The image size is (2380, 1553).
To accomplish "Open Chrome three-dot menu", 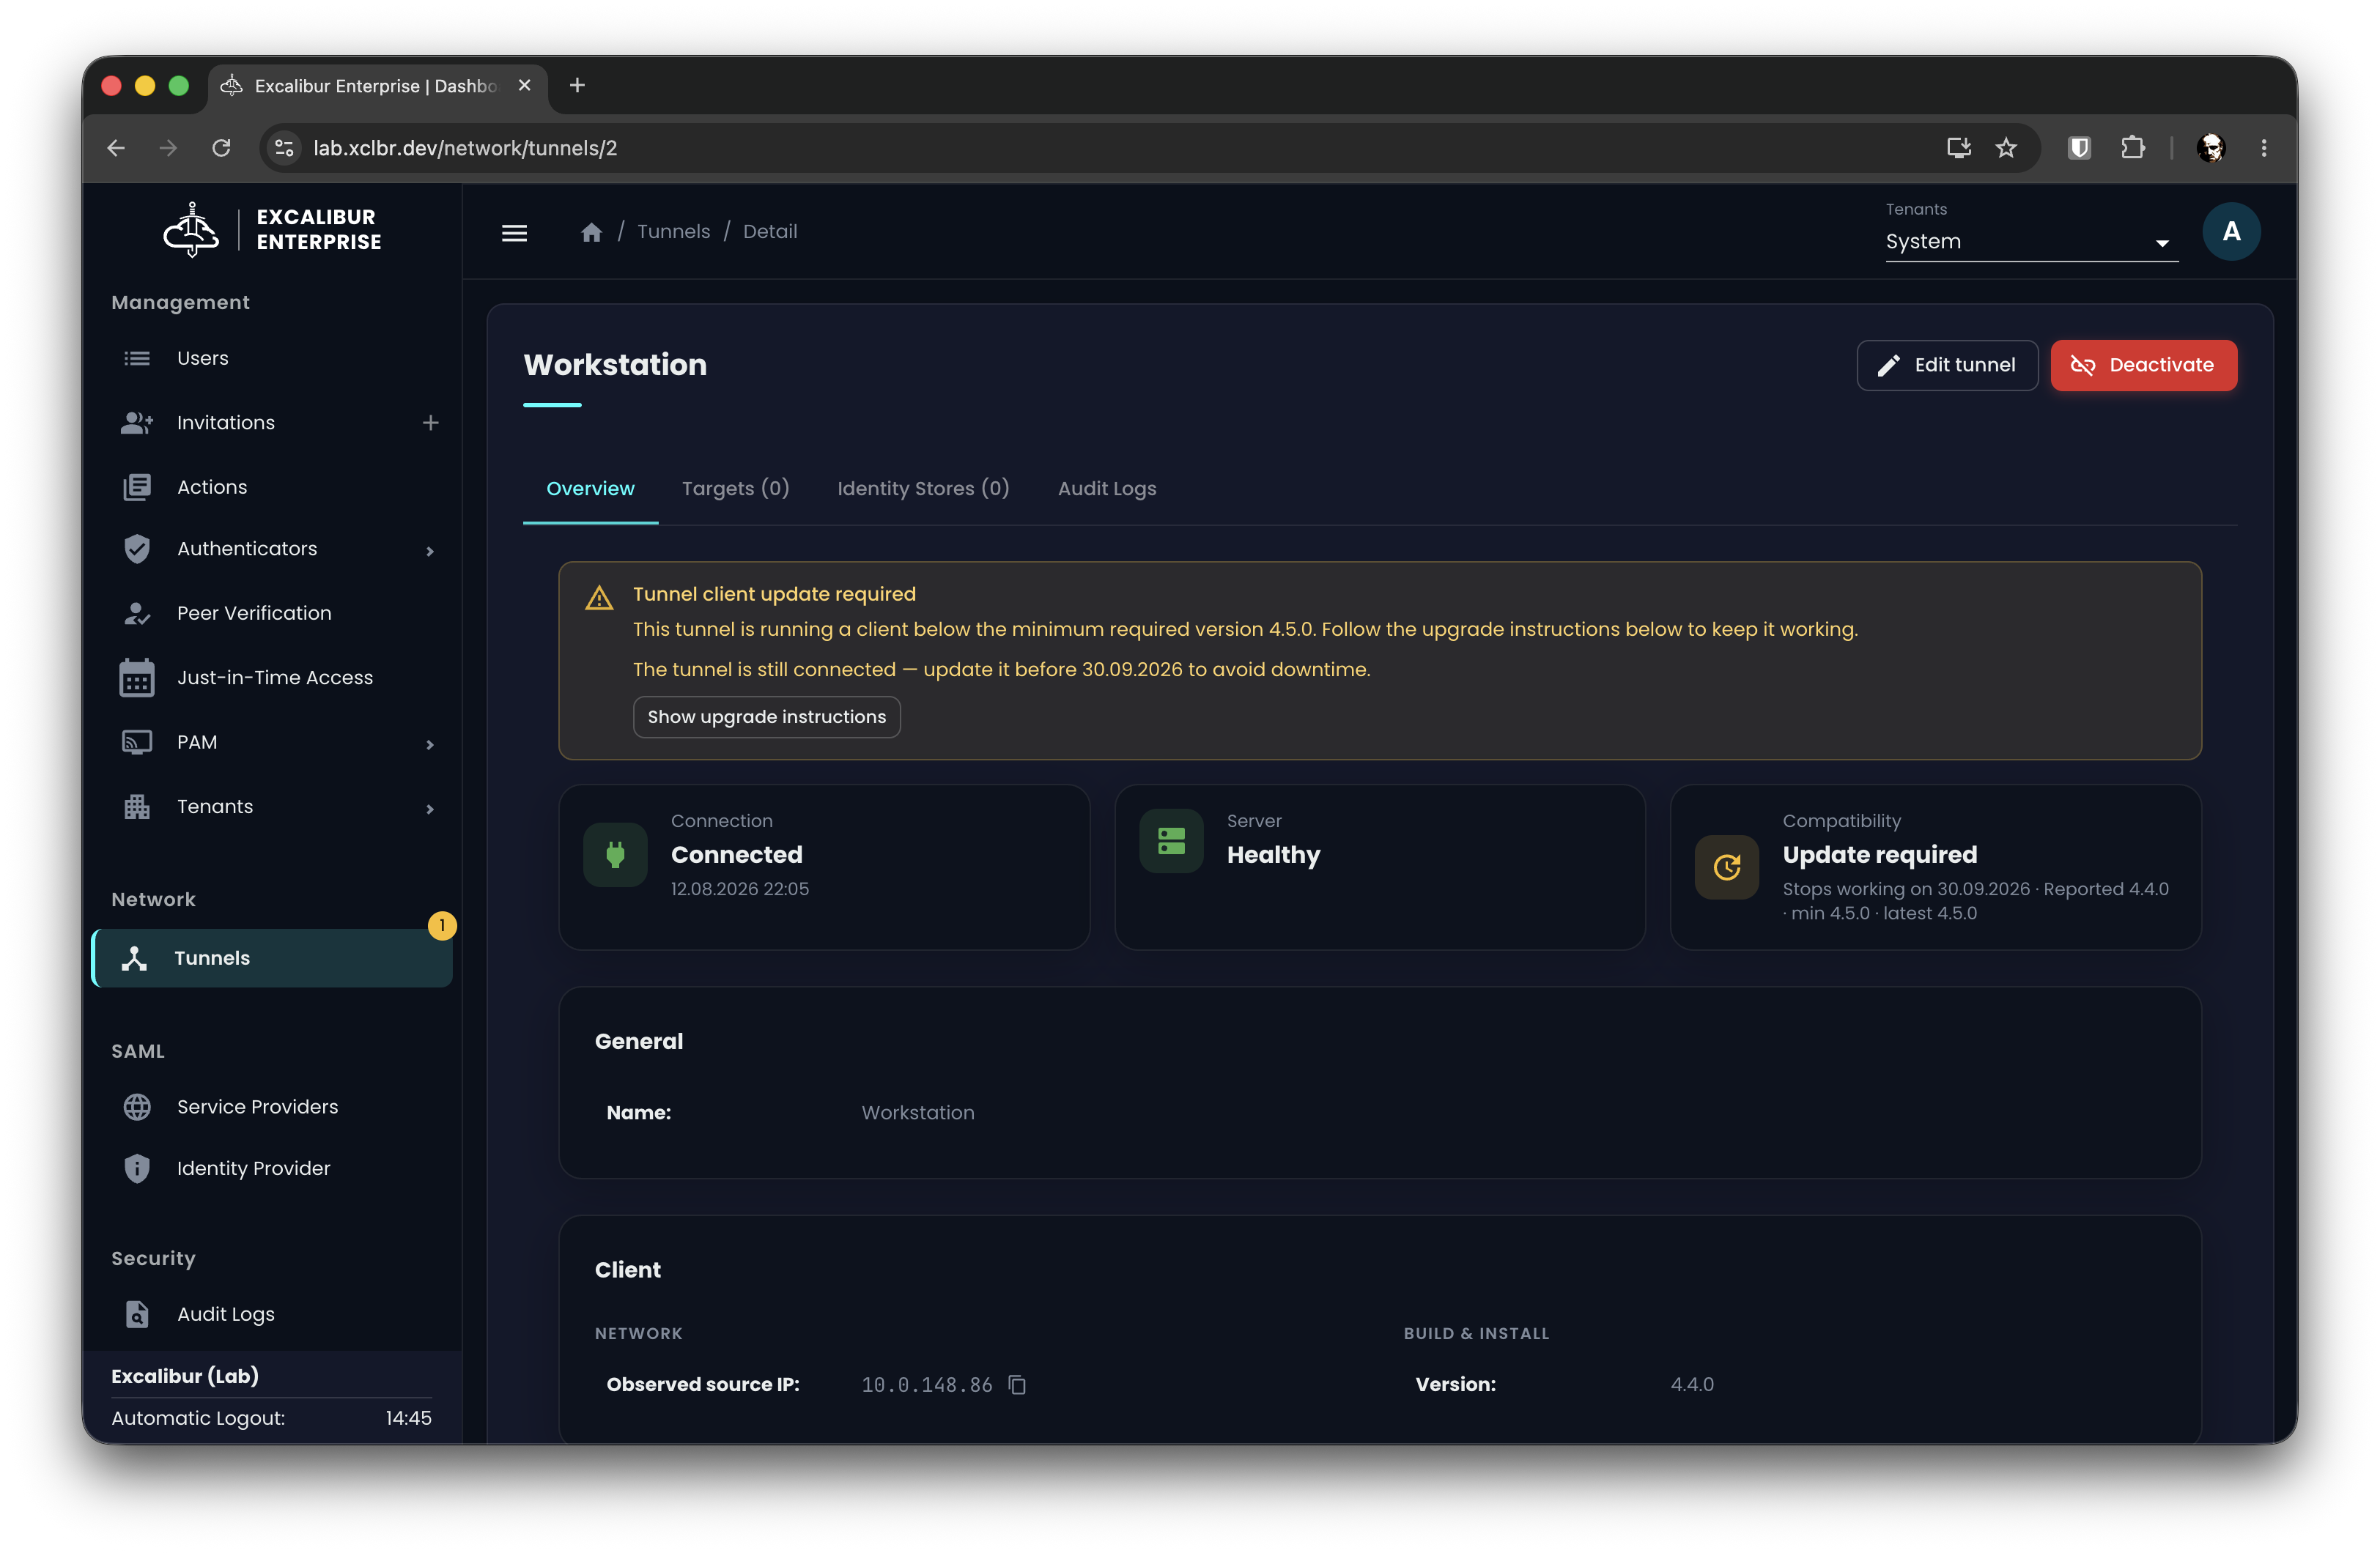I will point(2264,148).
